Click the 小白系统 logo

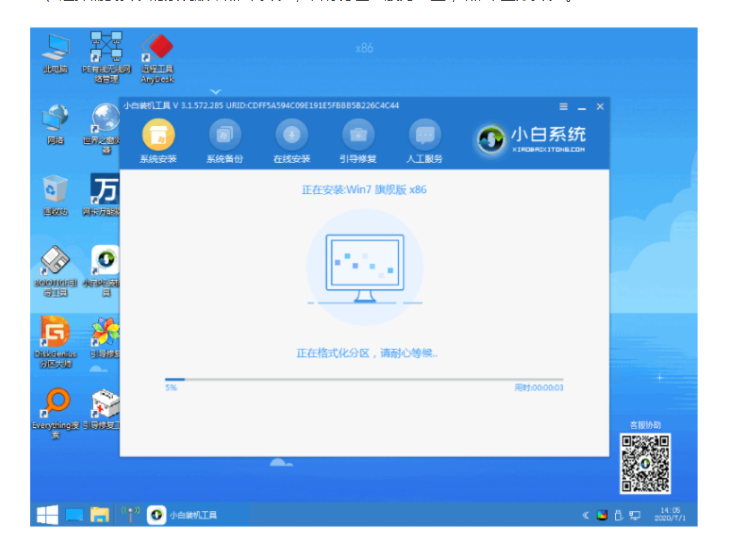(x=531, y=139)
